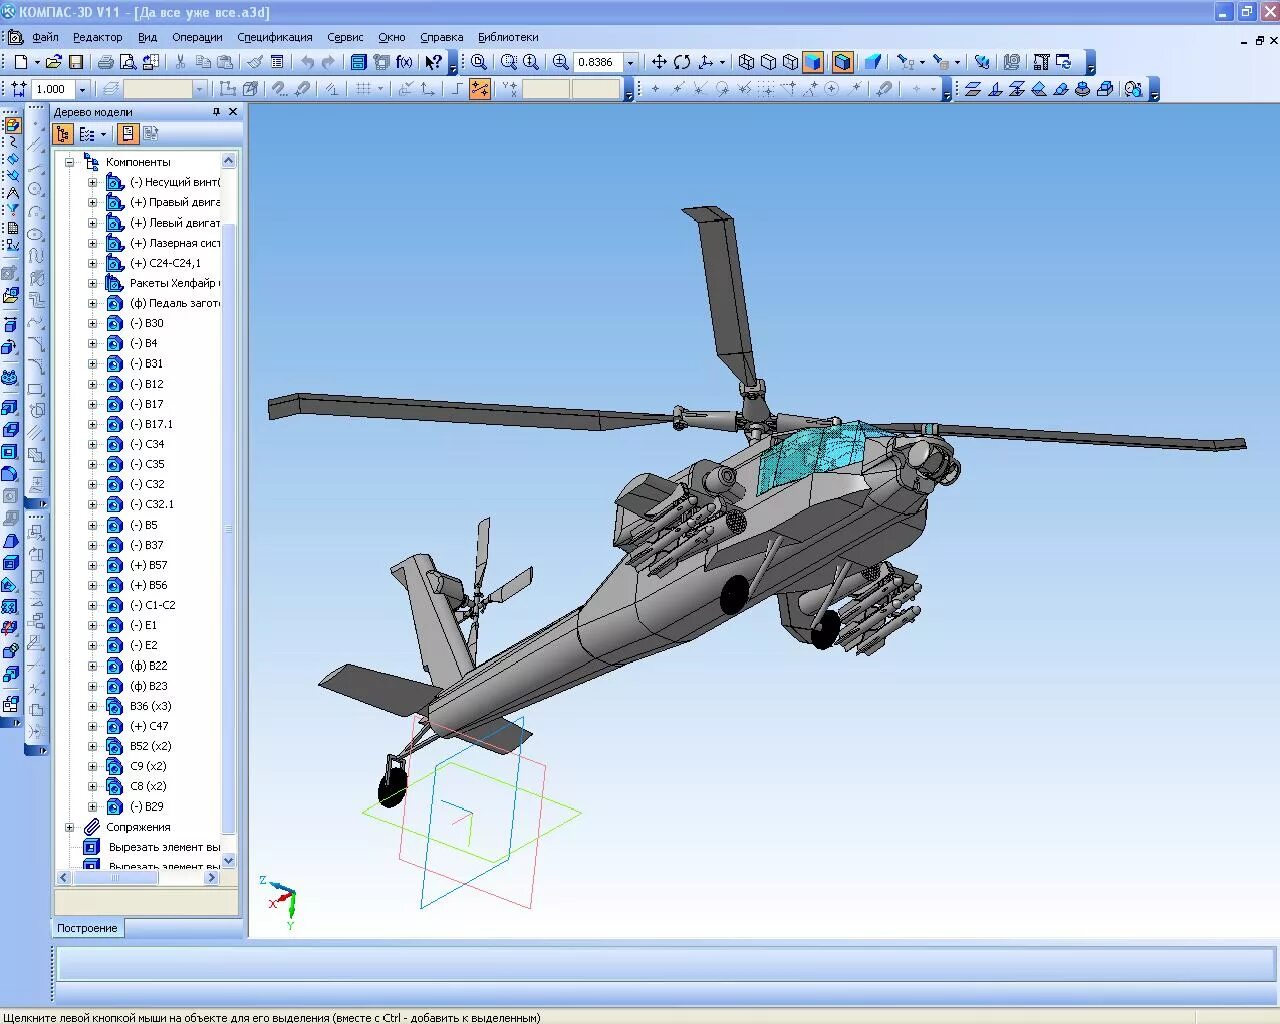Expand the Сопряжения tree node
Viewport: 1280px width, 1024px height.
tap(70, 827)
